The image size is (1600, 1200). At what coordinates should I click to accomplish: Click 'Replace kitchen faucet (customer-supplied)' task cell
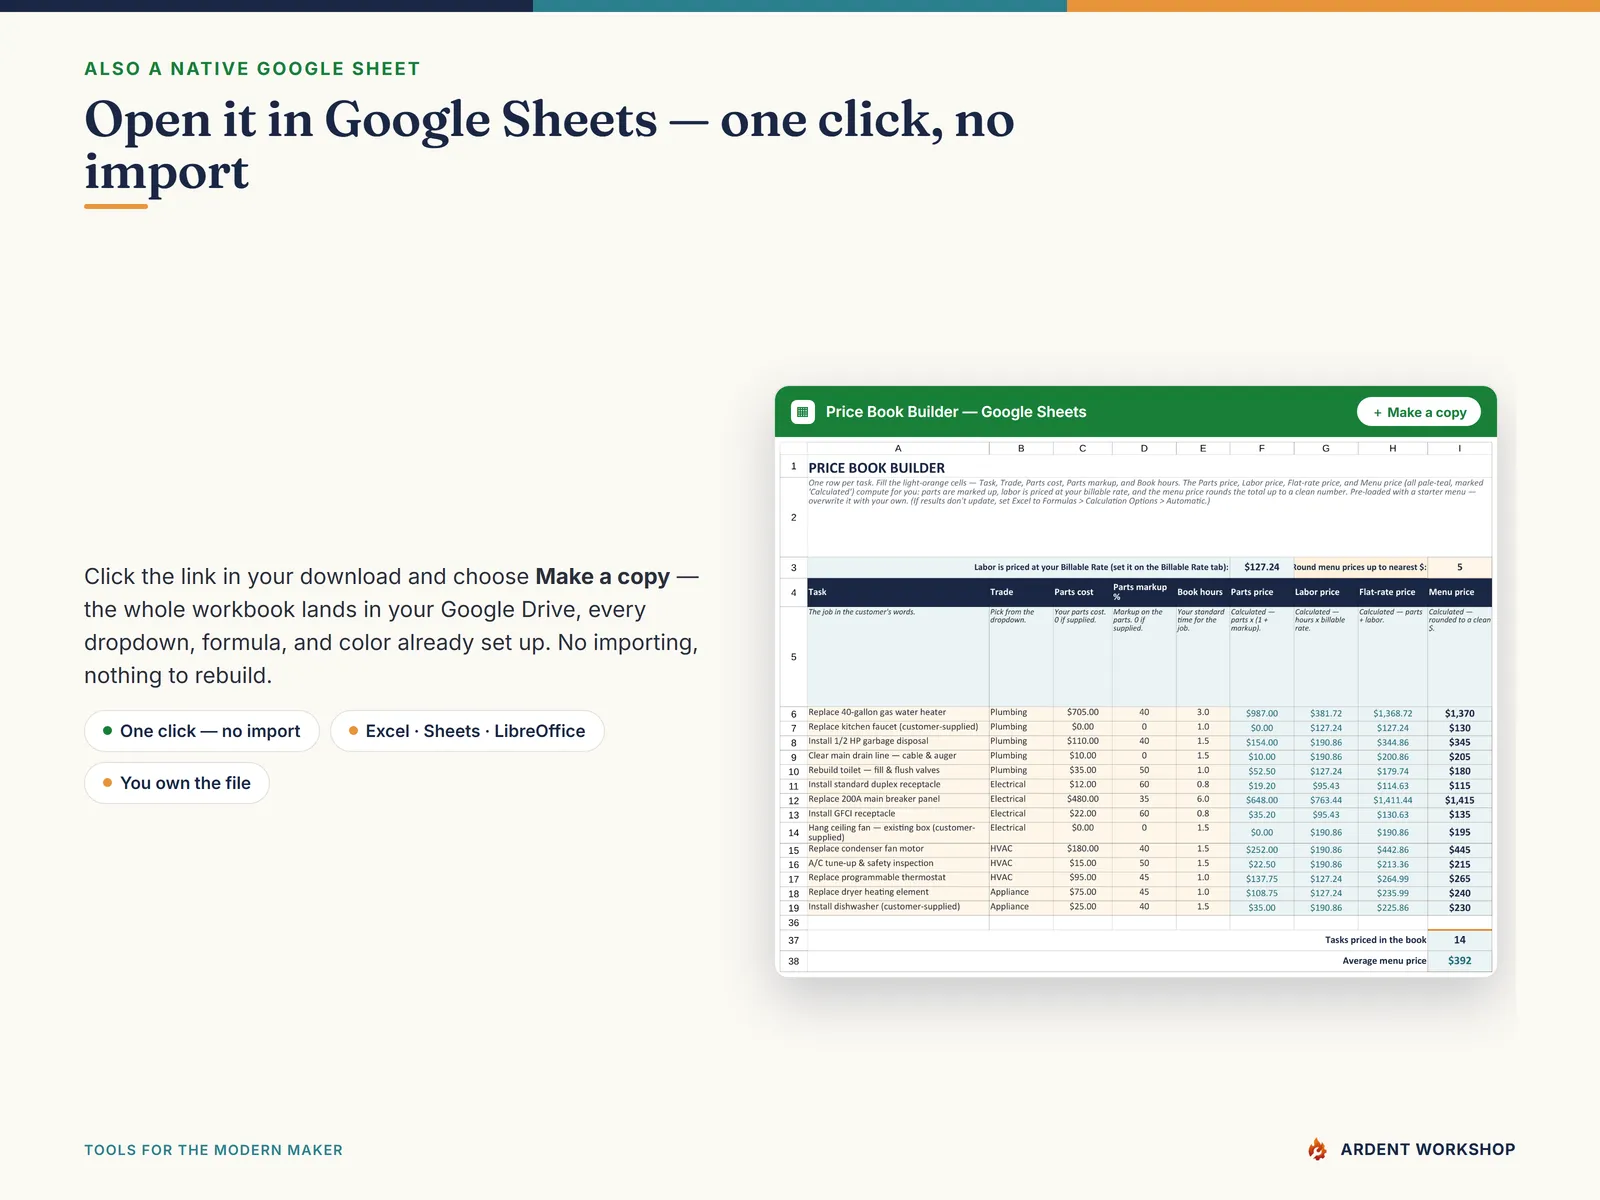tap(898, 727)
